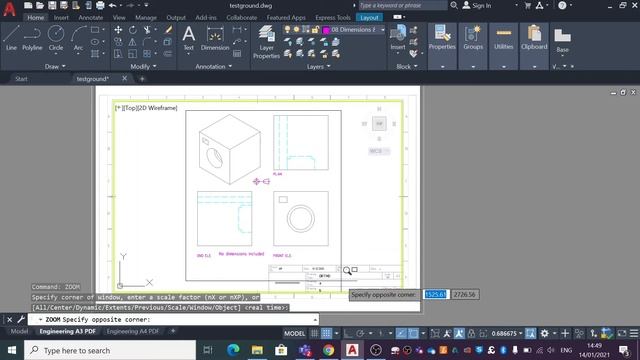
Task: Insert a table from Annotation panel
Action: [237, 53]
